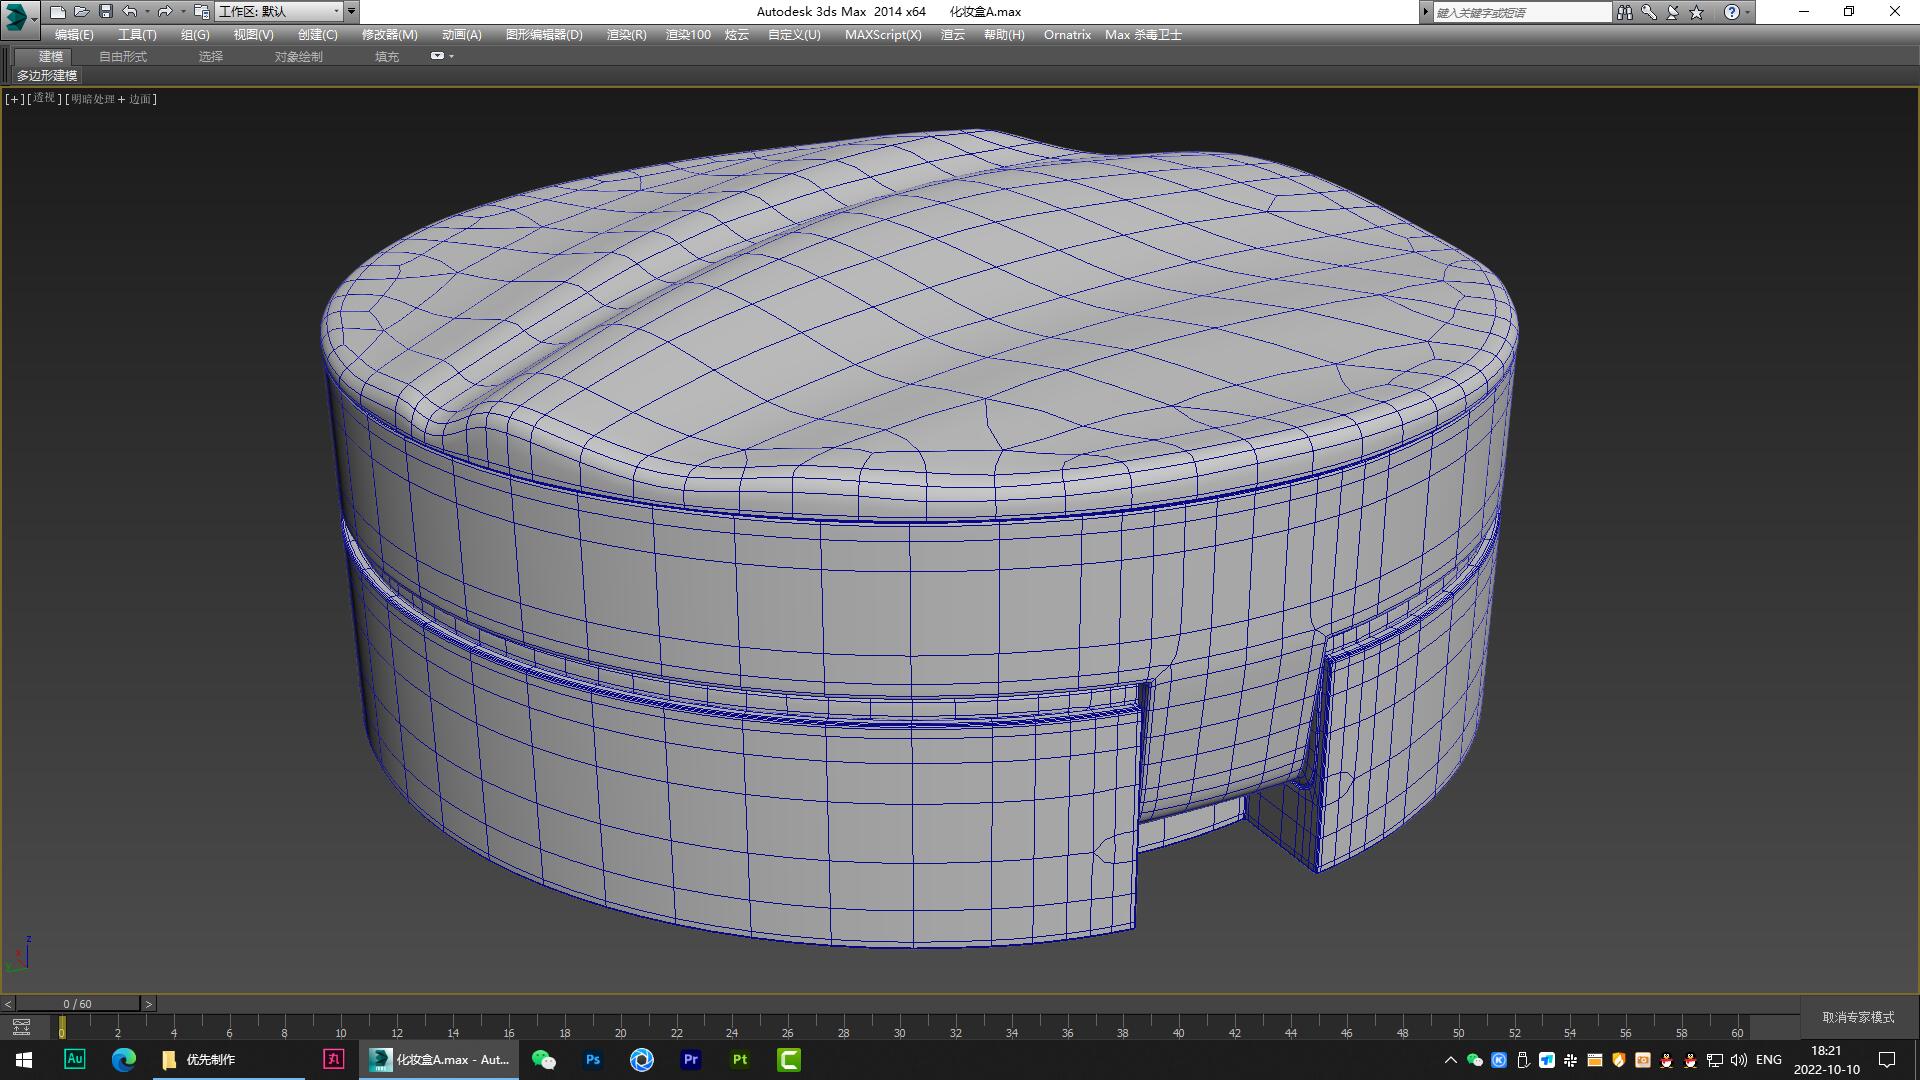Open a scene with the Open File icon

[81, 11]
